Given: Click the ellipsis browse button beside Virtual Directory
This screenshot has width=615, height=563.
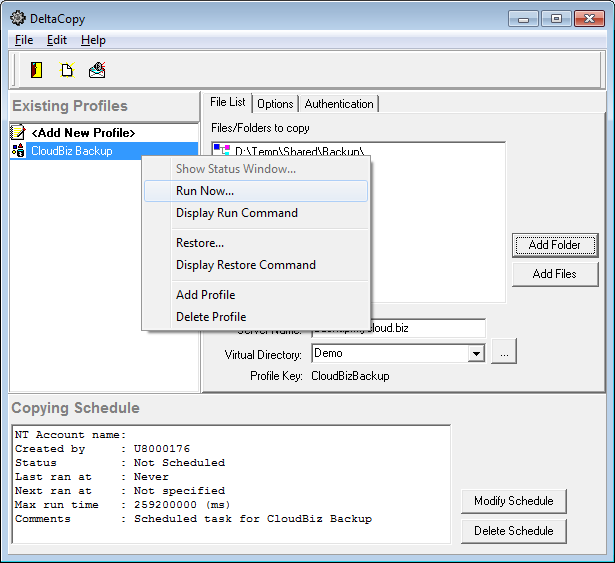Looking at the screenshot, I should pyautogui.click(x=504, y=353).
